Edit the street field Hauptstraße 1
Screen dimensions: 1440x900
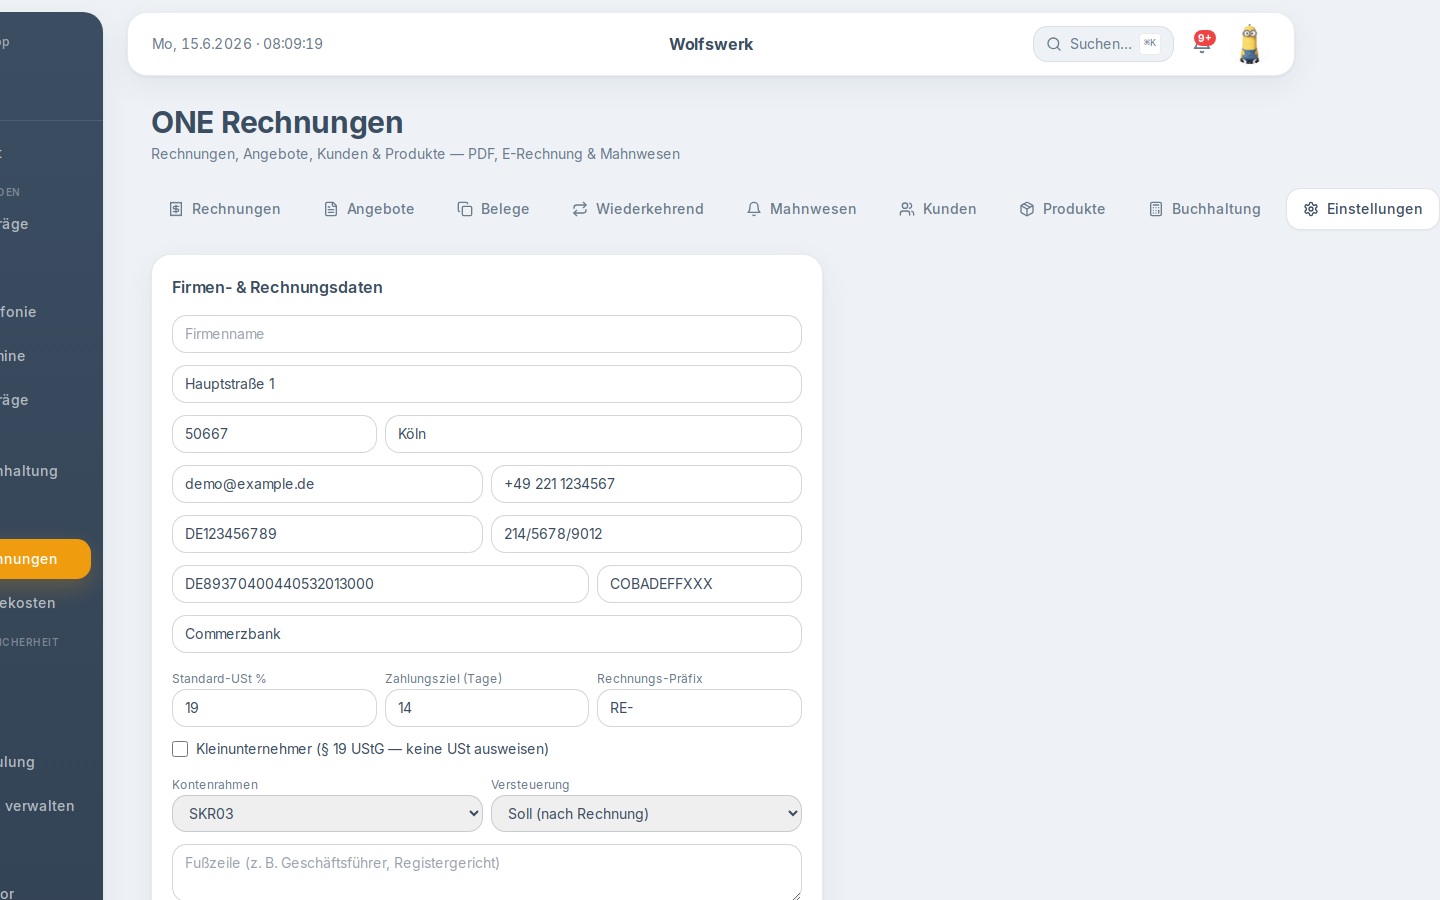pyautogui.click(x=487, y=384)
